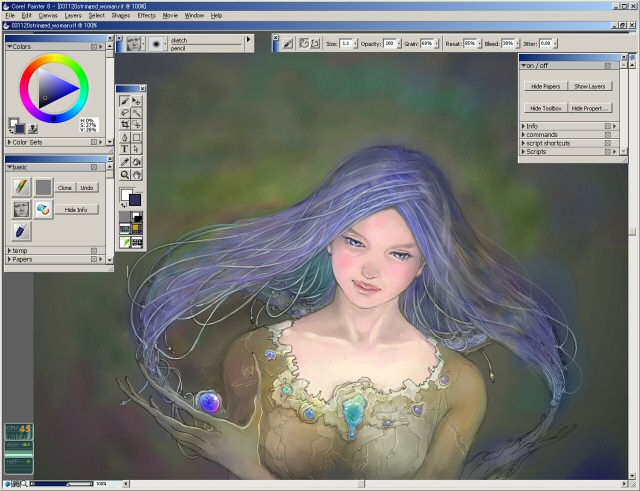Open the paper selector in the toolbox

click(x=125, y=216)
